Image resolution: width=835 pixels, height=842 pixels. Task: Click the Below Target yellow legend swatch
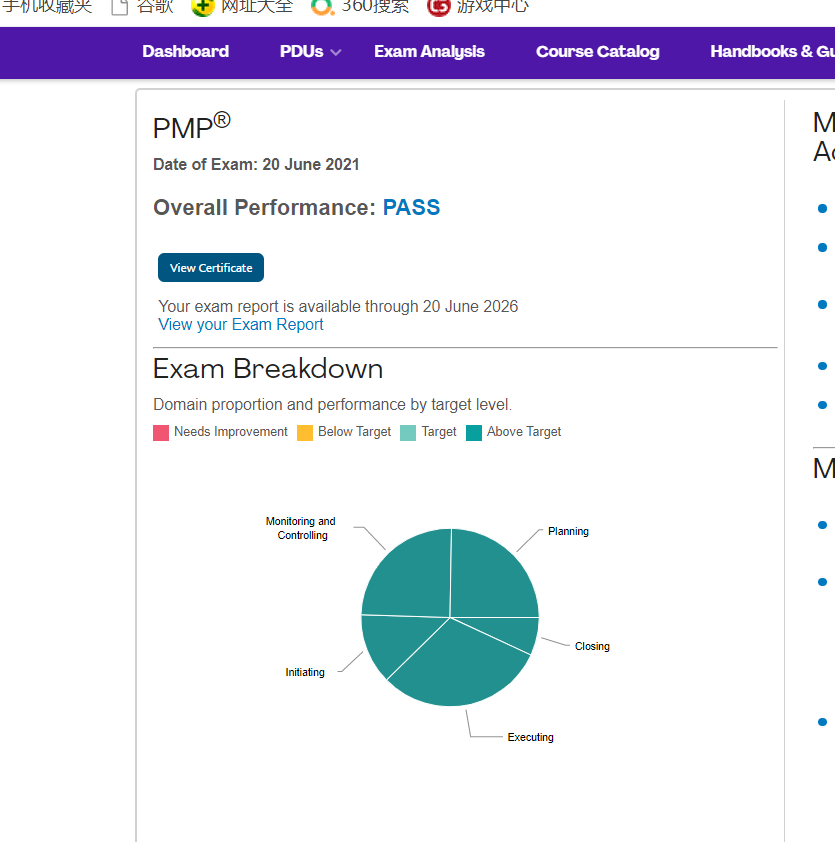click(305, 433)
